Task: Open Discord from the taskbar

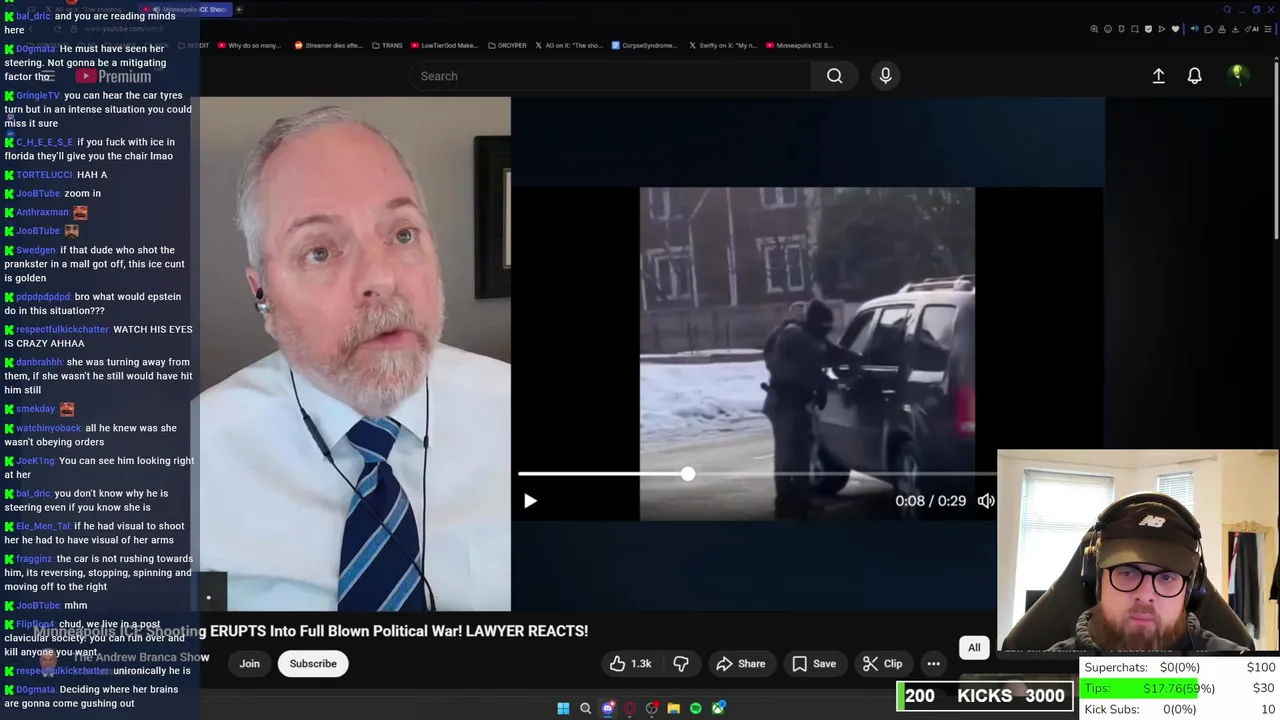Action: [x=607, y=708]
